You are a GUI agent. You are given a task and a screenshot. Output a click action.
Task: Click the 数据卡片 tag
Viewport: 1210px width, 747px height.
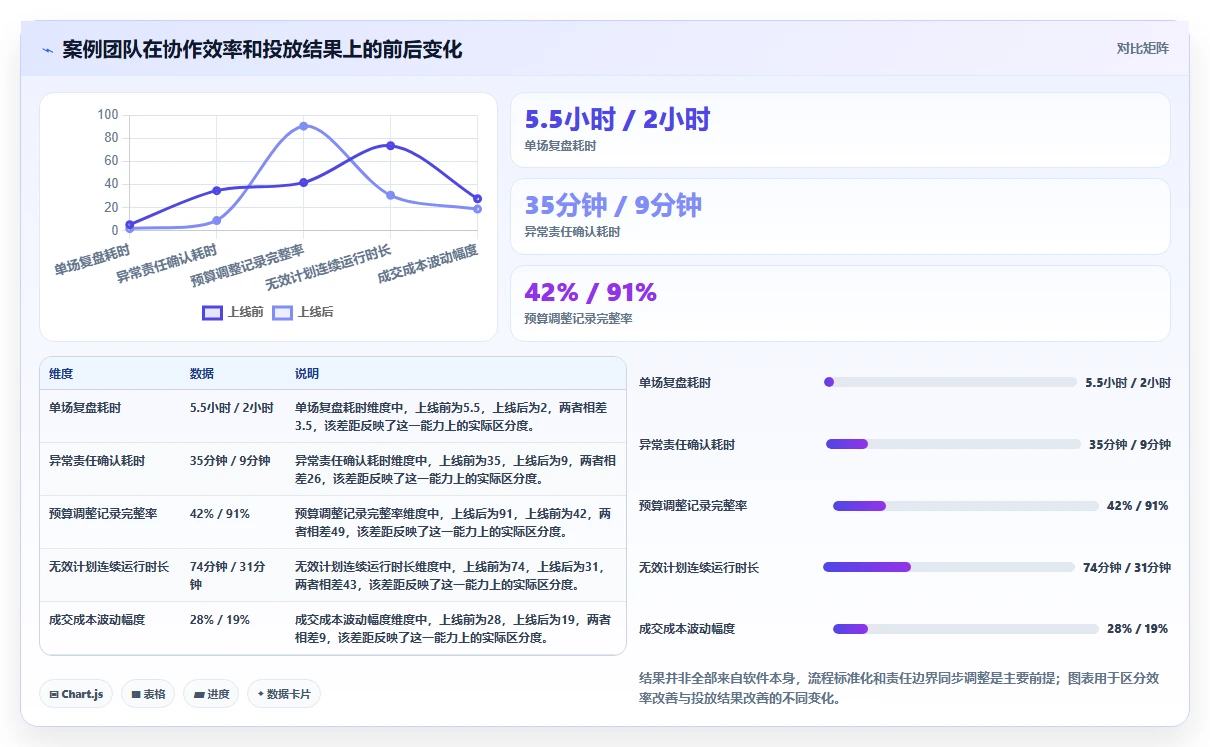pos(284,694)
